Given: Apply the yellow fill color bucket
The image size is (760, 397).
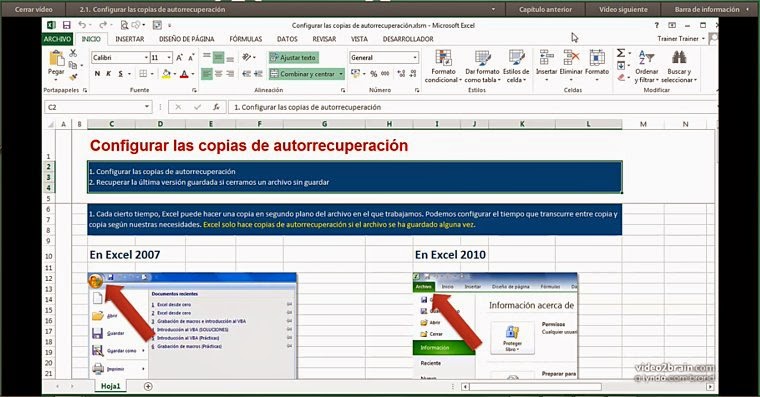Looking at the screenshot, I should pyautogui.click(x=166, y=74).
